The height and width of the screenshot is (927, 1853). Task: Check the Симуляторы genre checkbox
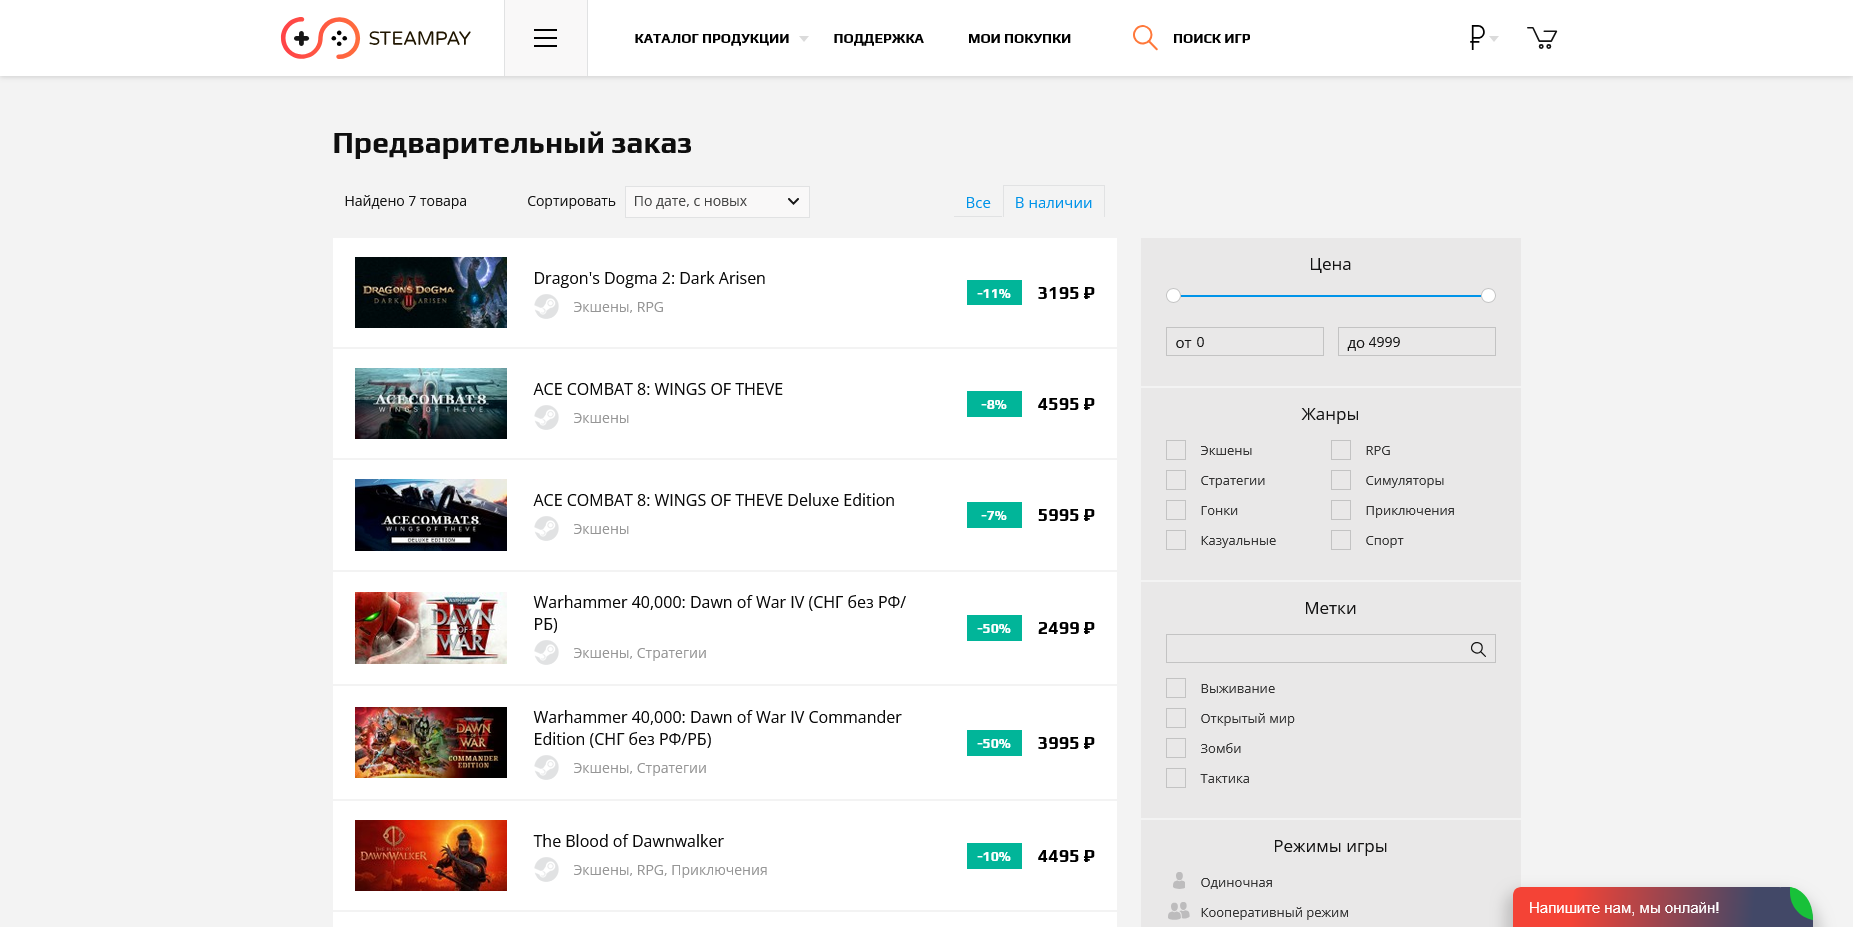[1341, 480]
